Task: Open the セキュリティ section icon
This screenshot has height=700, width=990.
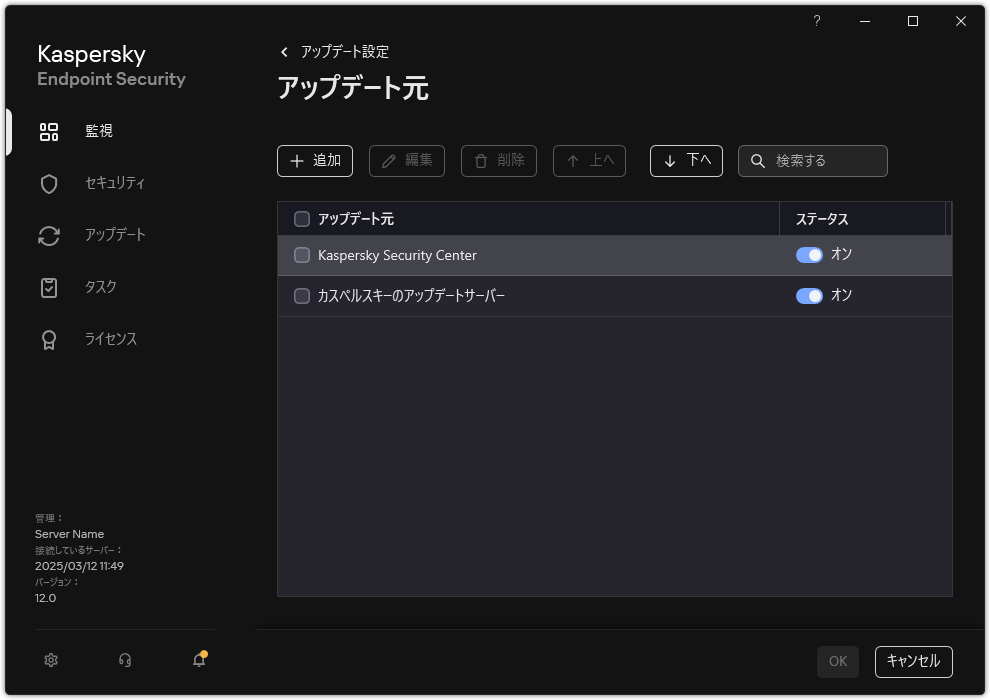Action: [49, 183]
